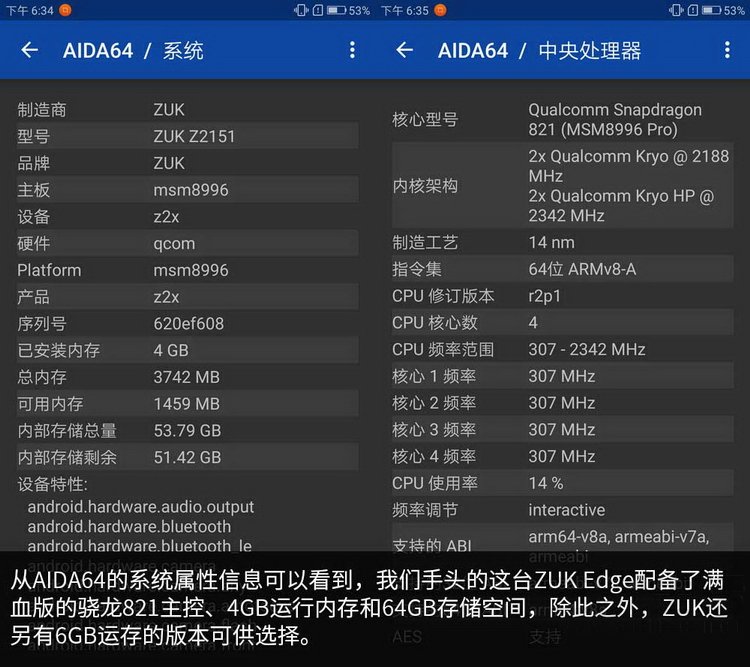Viewport: 750px width, 667px height.
Task: Select the 可用内存 1459 MB row
Action: tap(188, 404)
